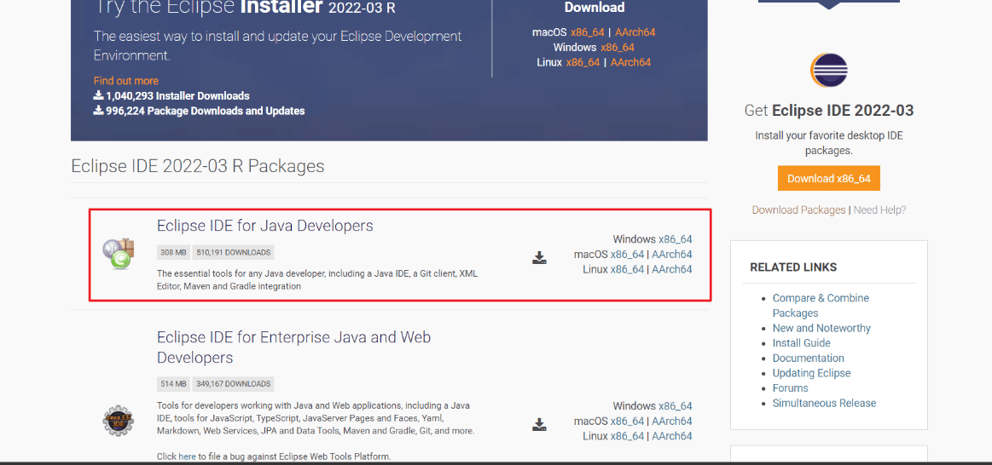
Task: Open Compare & Combine Packages link
Action: click(x=821, y=306)
